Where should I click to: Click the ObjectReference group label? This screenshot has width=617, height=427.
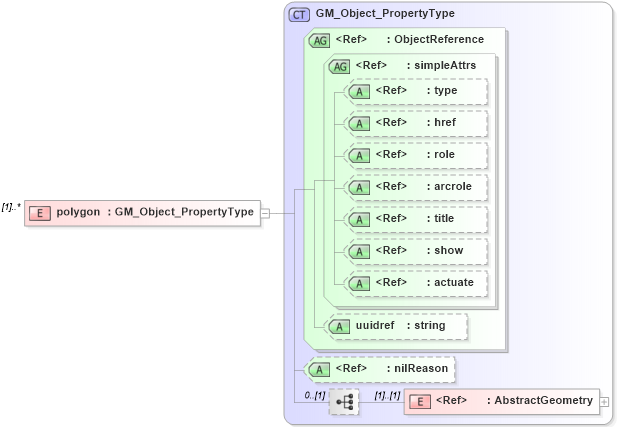410,39
